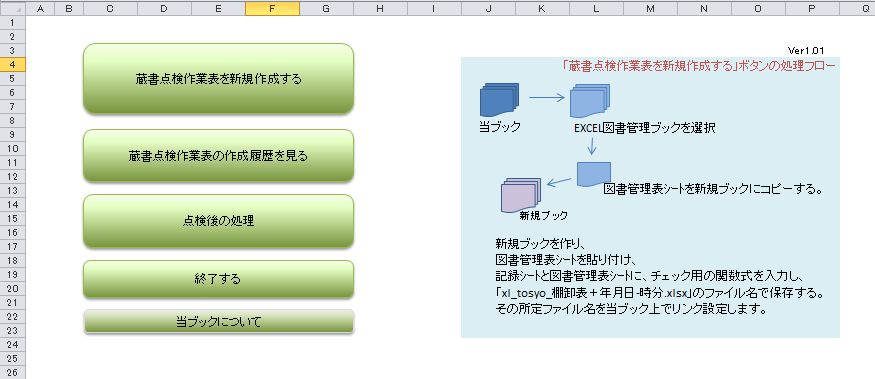Click the arrow between 当ブック and 図書管理ブック
The width and height of the screenshot is (875, 379).
click(547, 98)
